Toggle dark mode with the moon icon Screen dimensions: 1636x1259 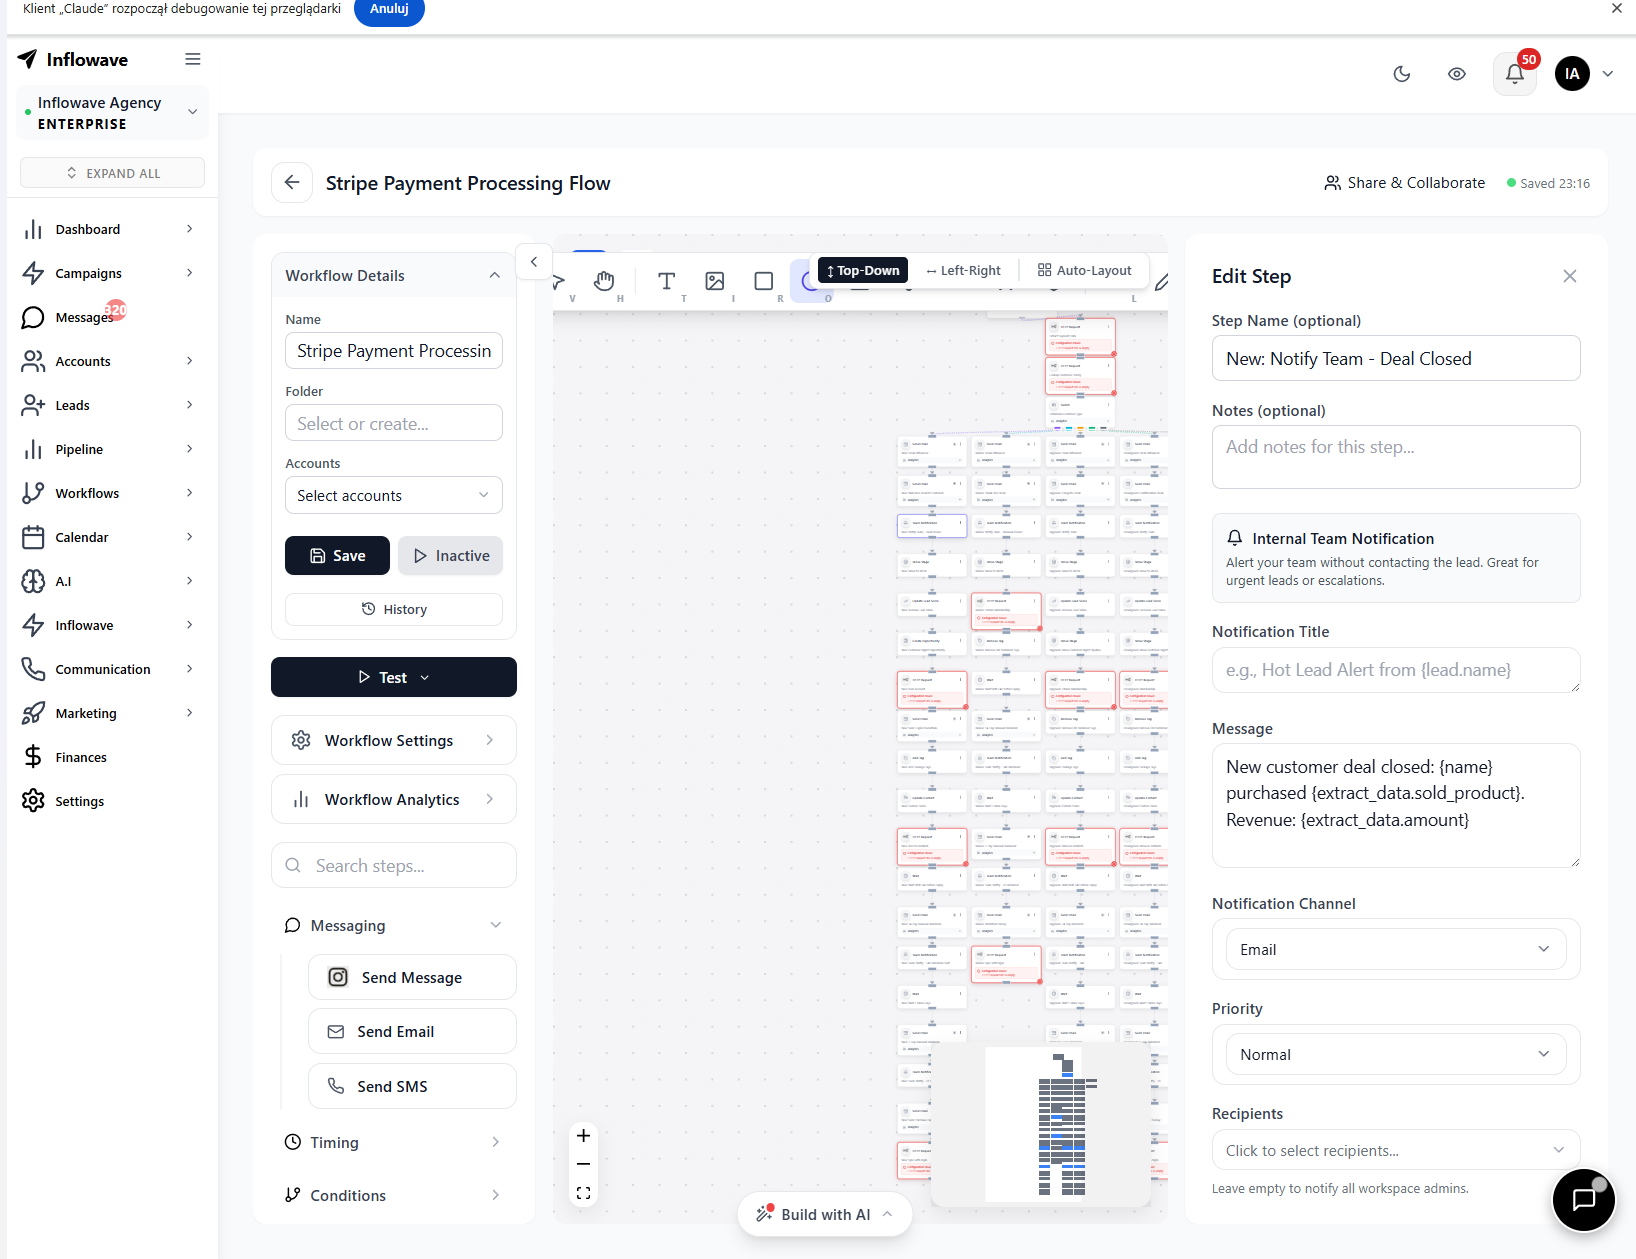click(x=1401, y=74)
